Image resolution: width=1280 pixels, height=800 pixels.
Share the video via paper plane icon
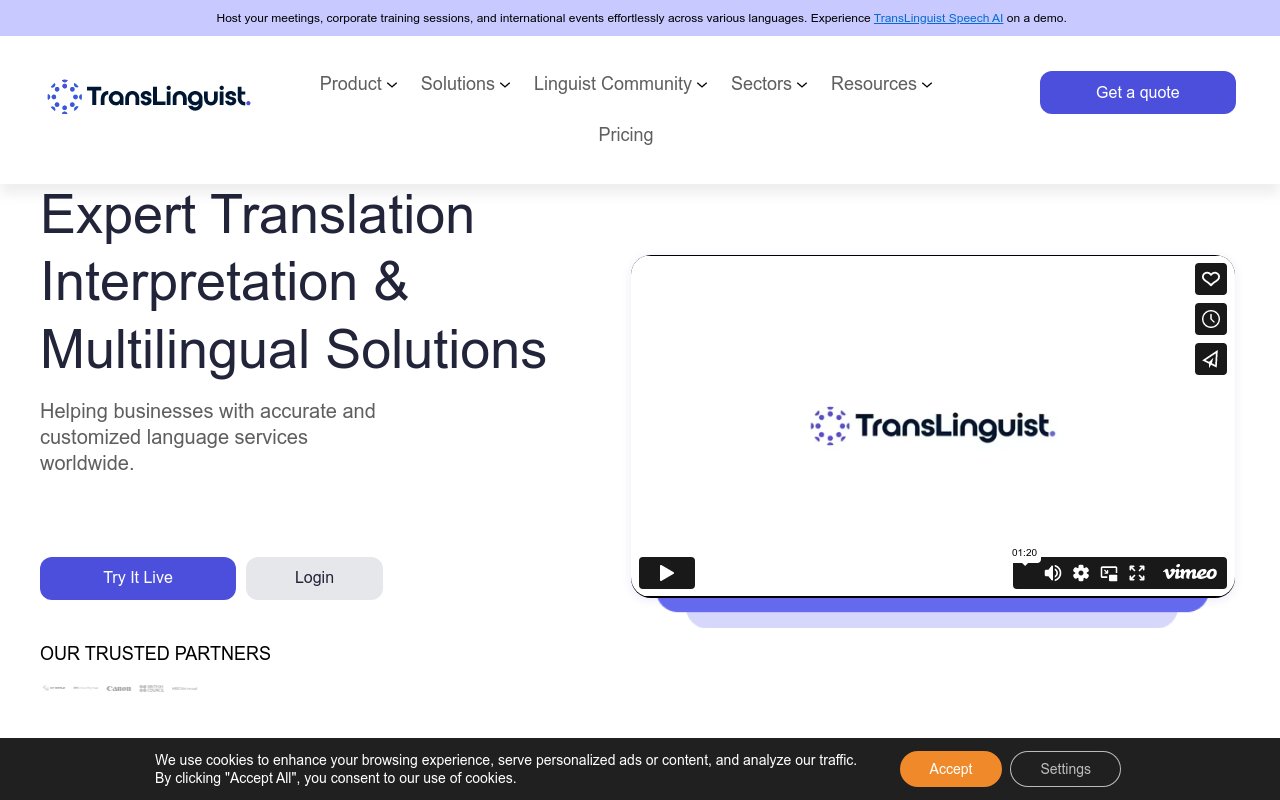coord(1211,359)
